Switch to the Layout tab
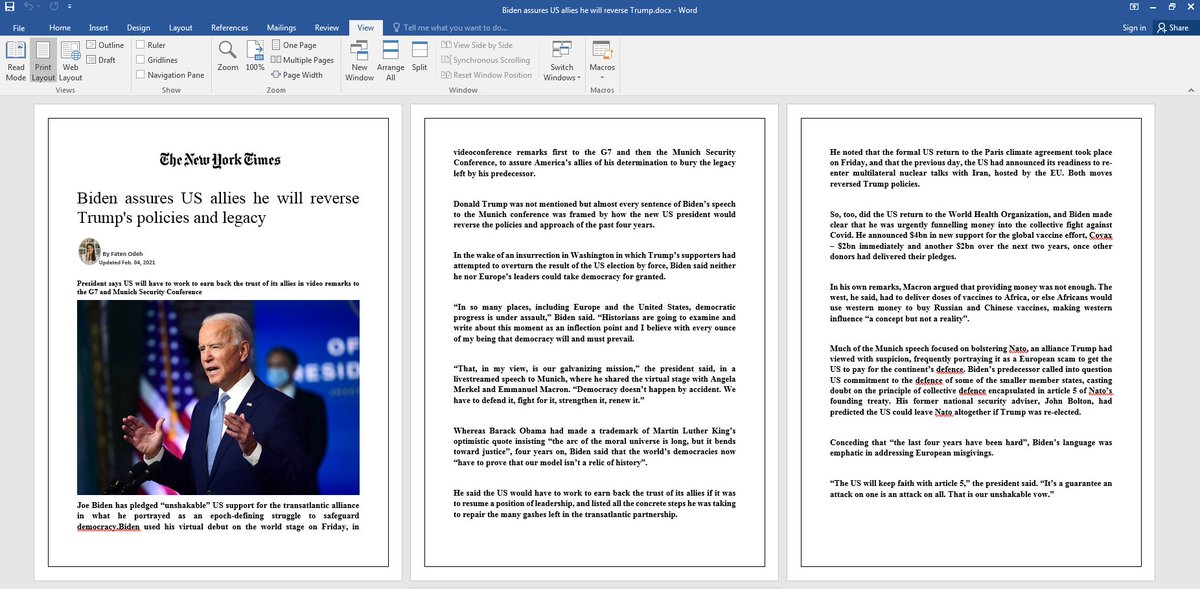1200x589 pixels. point(181,27)
